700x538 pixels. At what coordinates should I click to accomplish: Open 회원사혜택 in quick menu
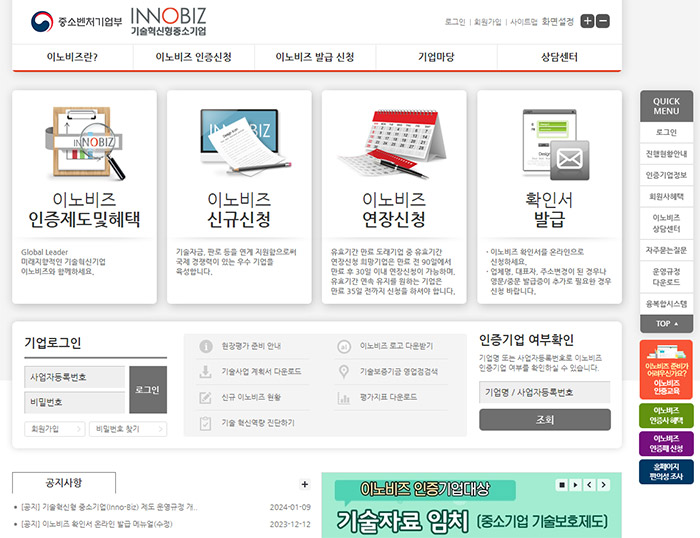(667, 196)
